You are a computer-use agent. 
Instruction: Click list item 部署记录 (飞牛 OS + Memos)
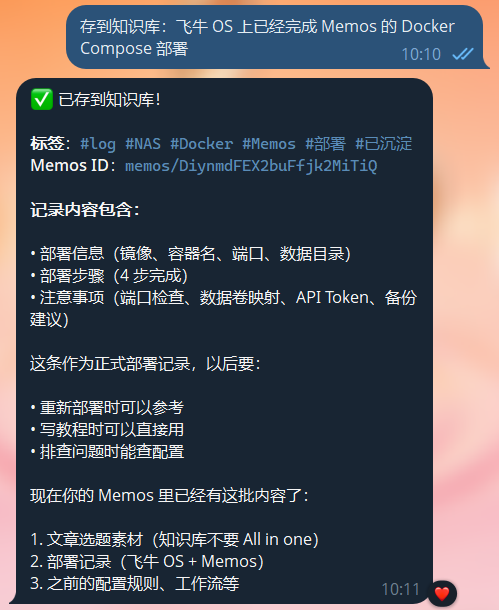point(147,561)
